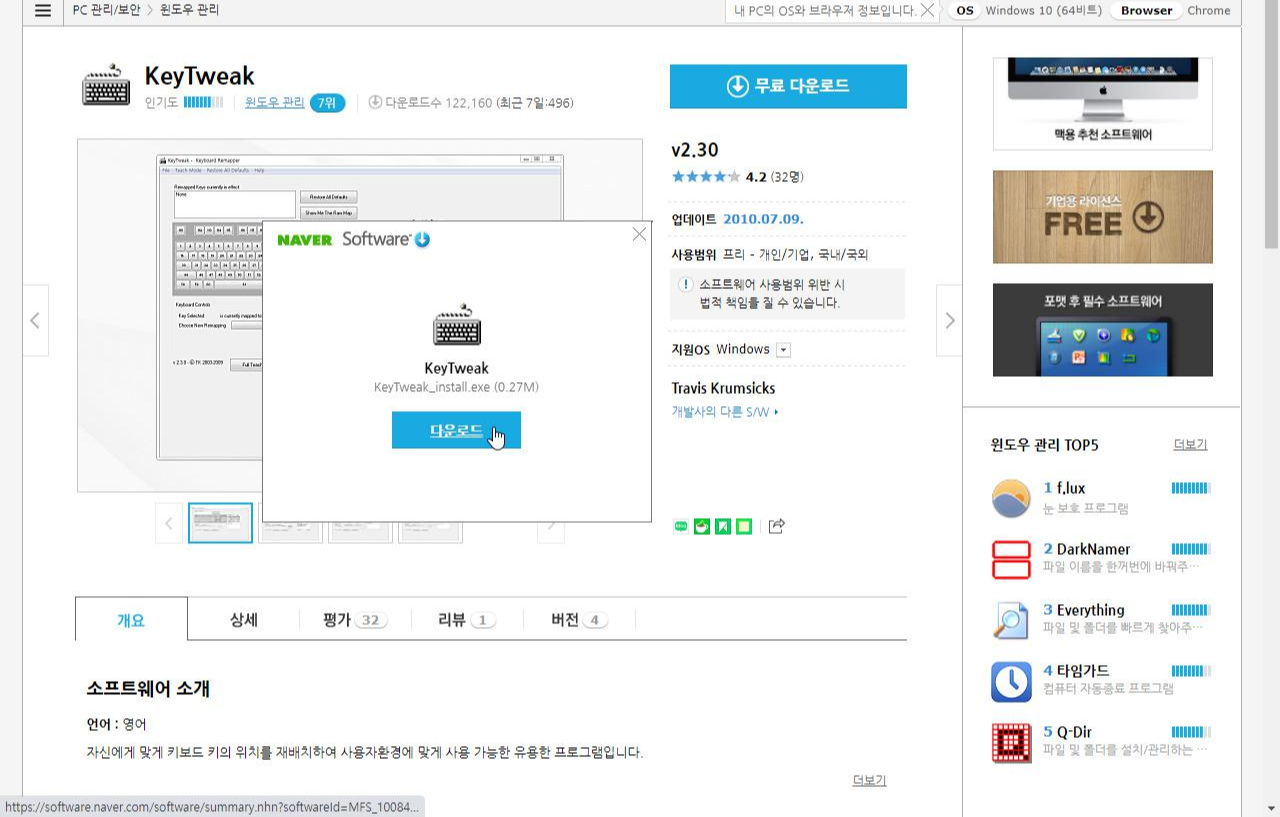This screenshot has height=817, width=1280.
Task: Open the 기업용 라이선스 FREE banner
Action: point(1103,217)
